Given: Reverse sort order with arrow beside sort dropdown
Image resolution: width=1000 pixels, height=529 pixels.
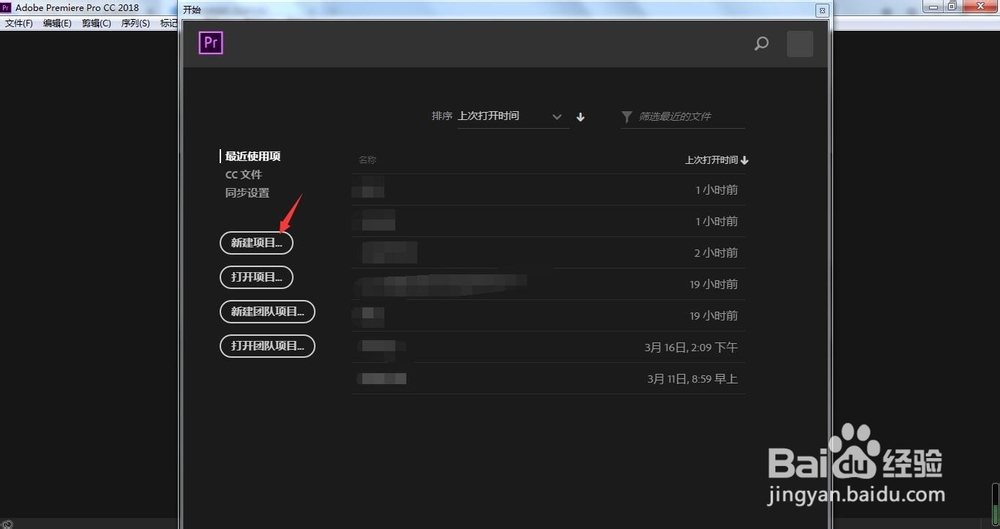Looking at the screenshot, I should coord(580,117).
